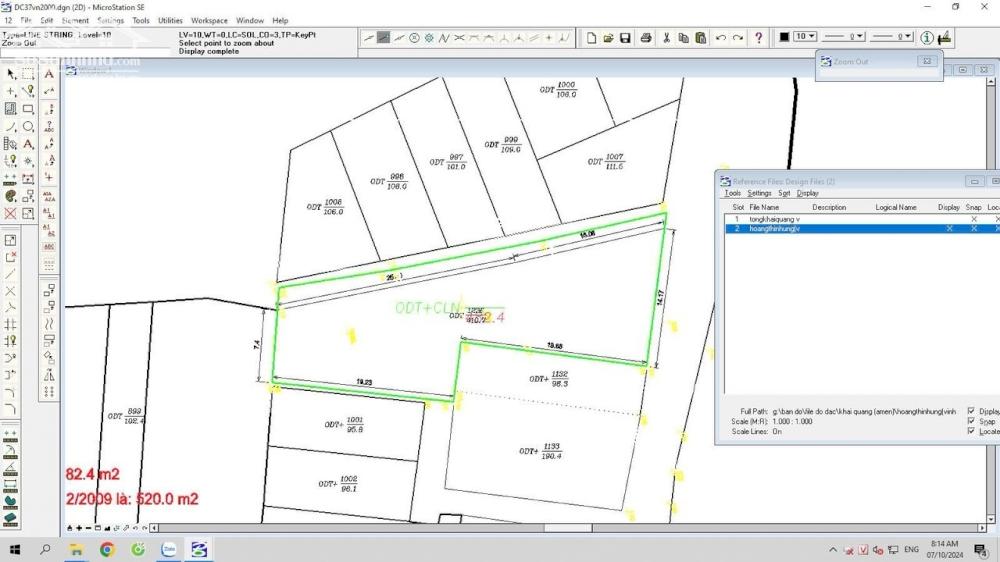
Task: Toggle the Display checkbox in Reference Files
Action: tap(971, 411)
